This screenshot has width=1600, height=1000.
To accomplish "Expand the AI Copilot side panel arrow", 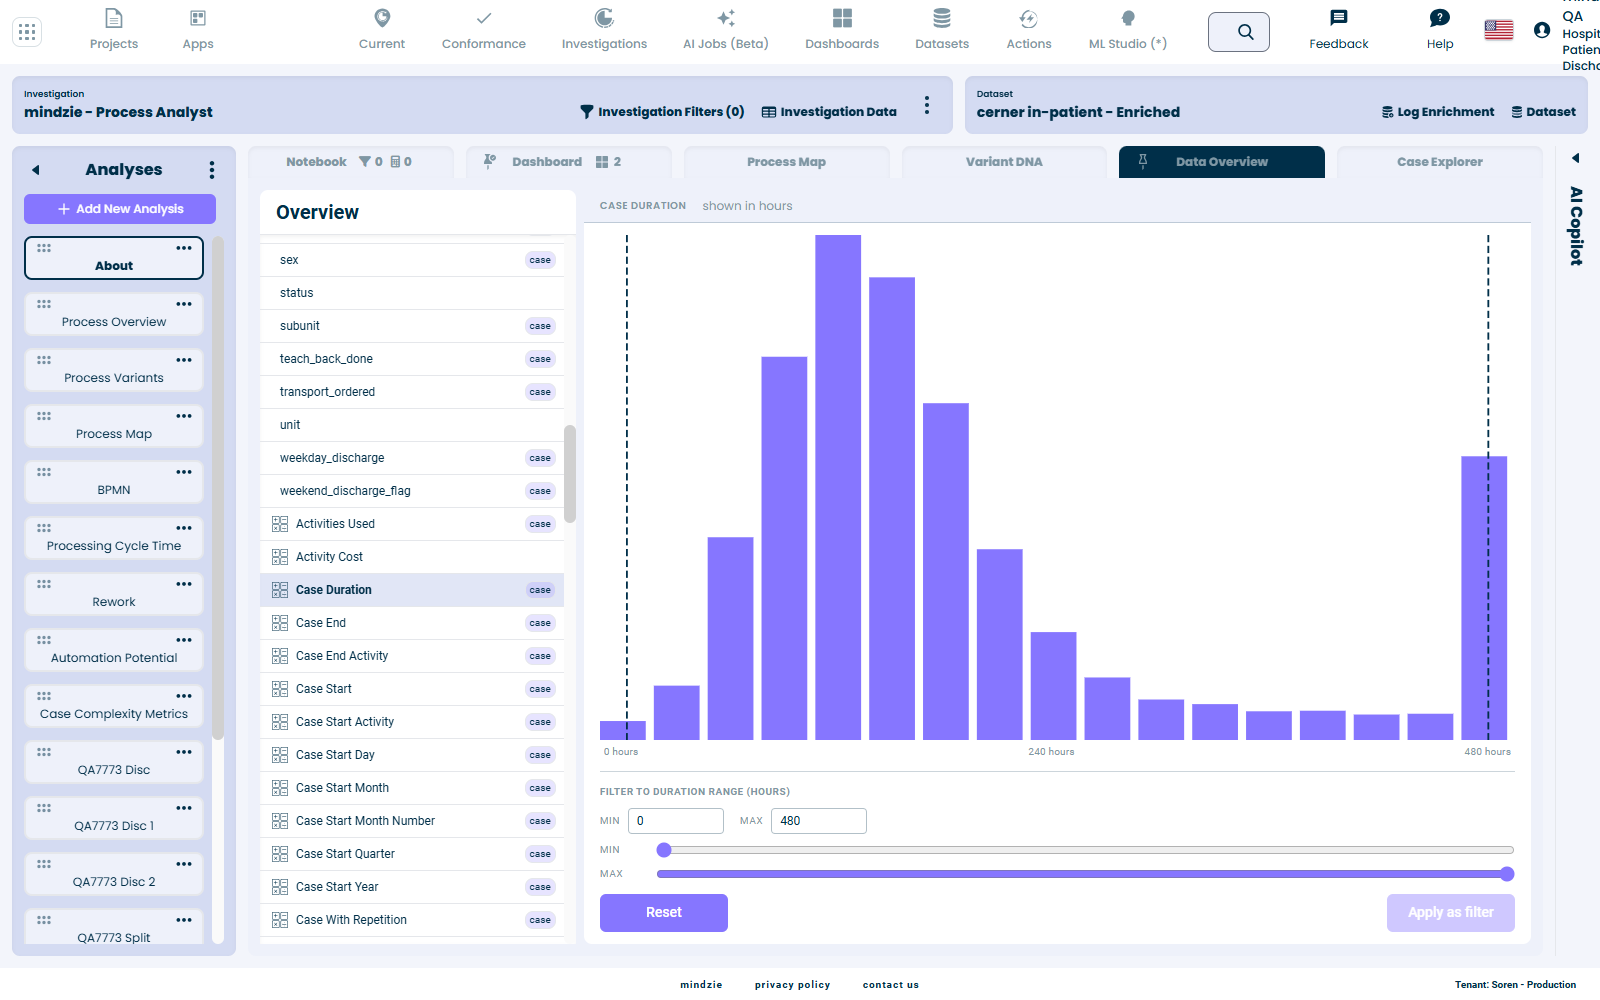I will (1576, 158).
